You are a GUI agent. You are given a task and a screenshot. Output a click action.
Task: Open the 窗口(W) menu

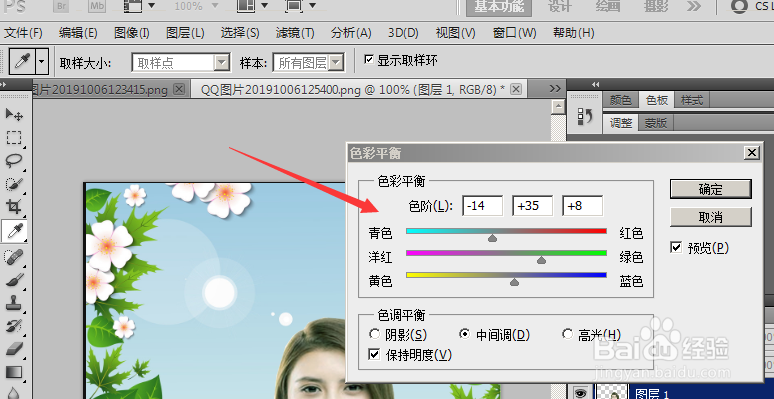tap(514, 33)
